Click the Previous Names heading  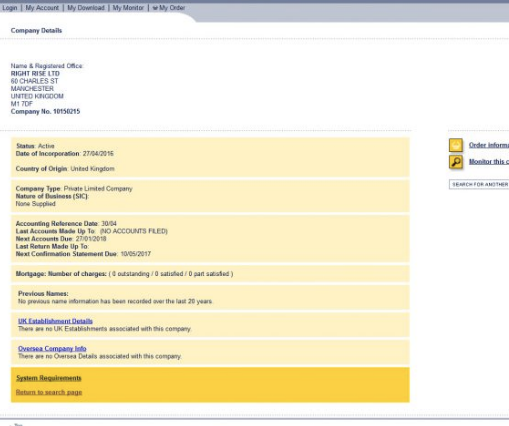click(x=43, y=294)
